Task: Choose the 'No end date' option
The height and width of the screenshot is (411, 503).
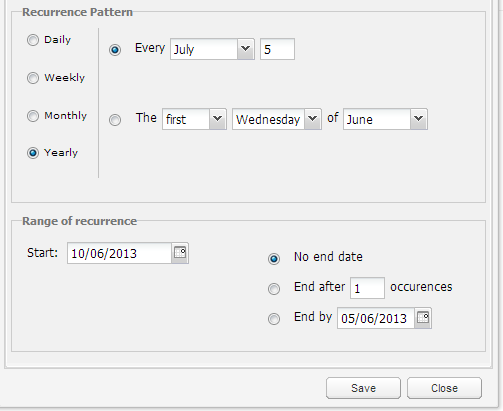Action: [x=274, y=259]
